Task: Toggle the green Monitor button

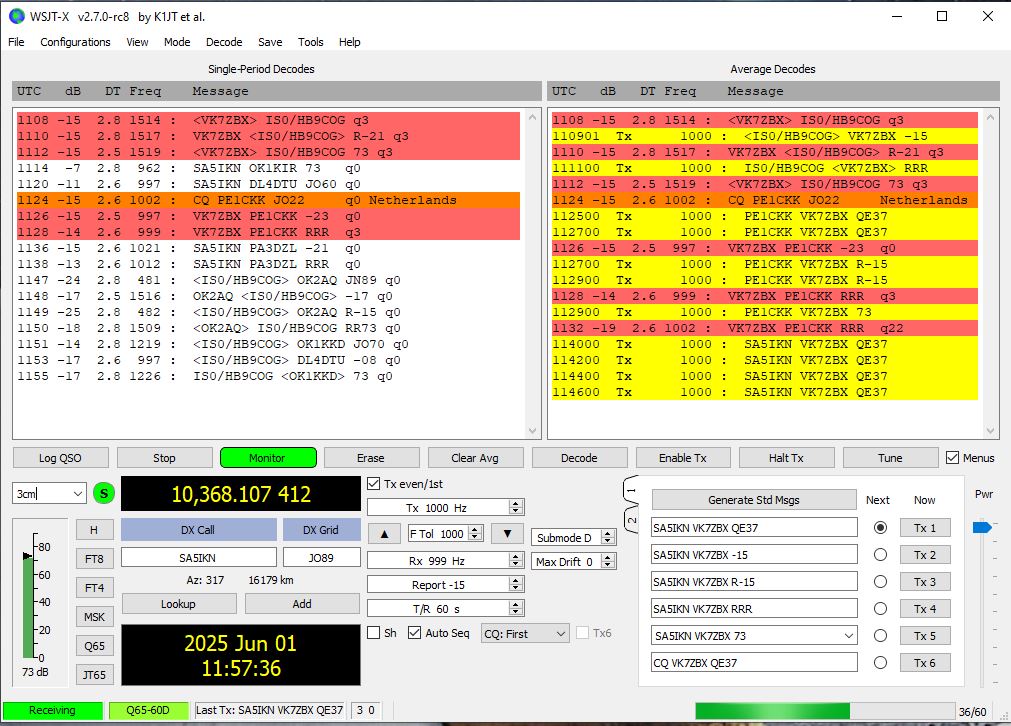Action: [x=268, y=458]
